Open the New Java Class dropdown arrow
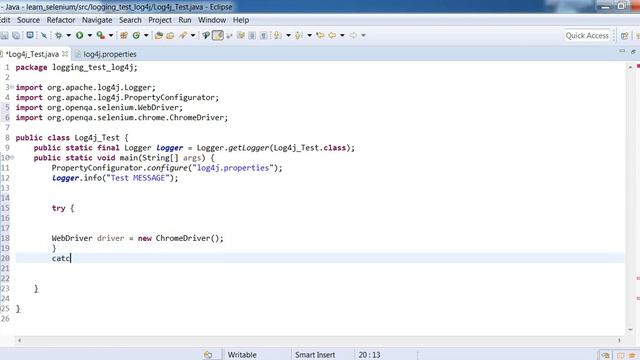The width and height of the screenshot is (640, 360). [146, 36]
